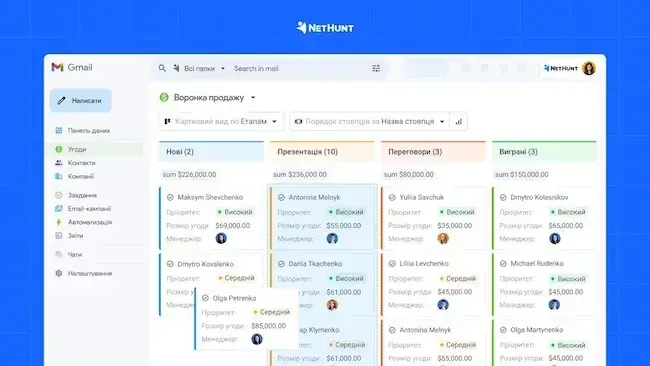This screenshot has width=650, height=366.
Task: Open Середній priority tag on Liliia Levchenko
Action: pos(458,278)
